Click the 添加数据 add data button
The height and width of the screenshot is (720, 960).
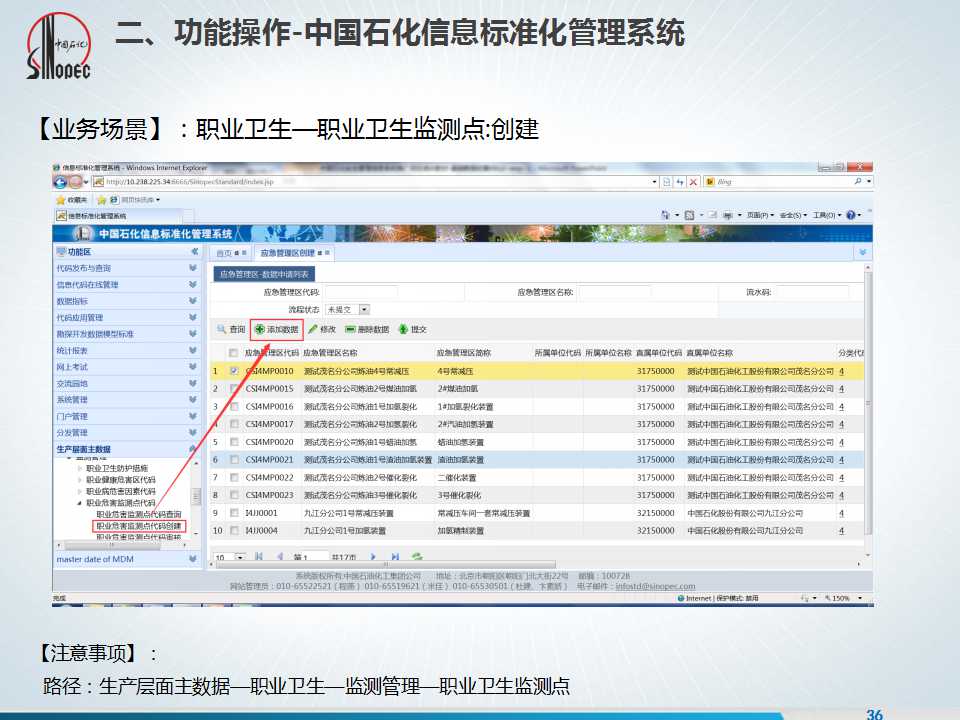[x=277, y=329]
